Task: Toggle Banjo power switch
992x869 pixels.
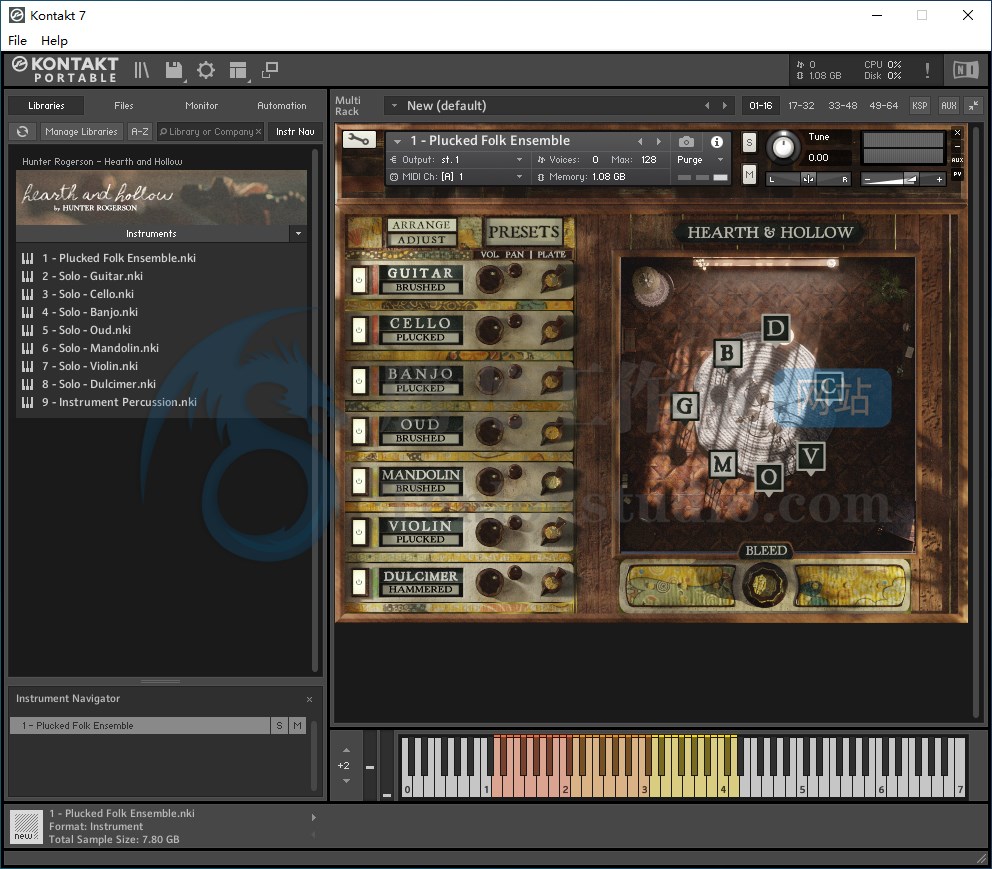Action: pyautogui.click(x=359, y=381)
